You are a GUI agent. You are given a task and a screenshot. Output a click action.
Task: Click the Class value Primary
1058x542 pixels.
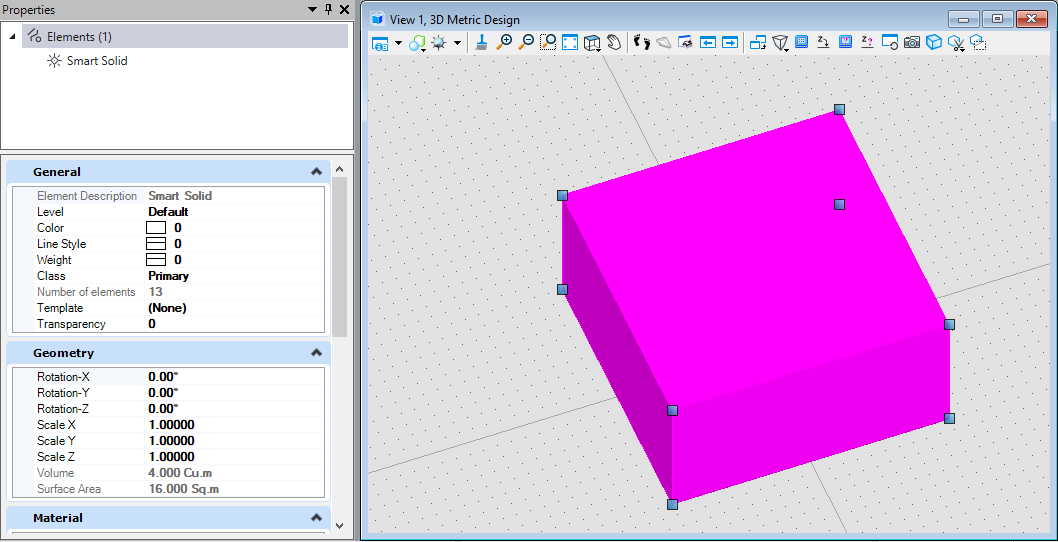[169, 276]
